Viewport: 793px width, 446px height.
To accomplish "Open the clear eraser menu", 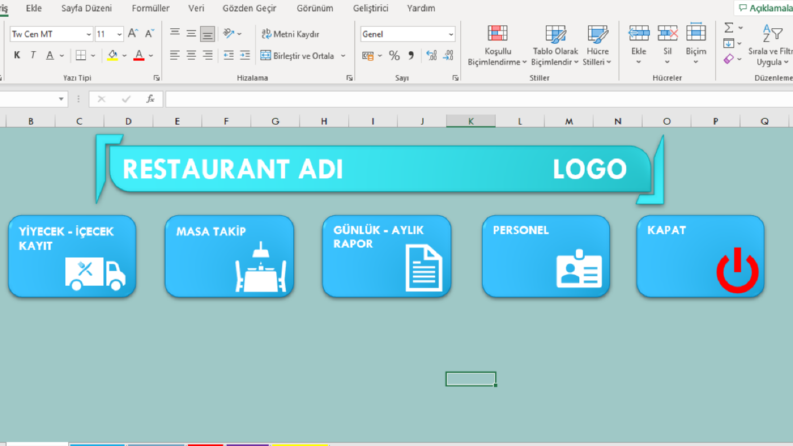I will (732, 59).
